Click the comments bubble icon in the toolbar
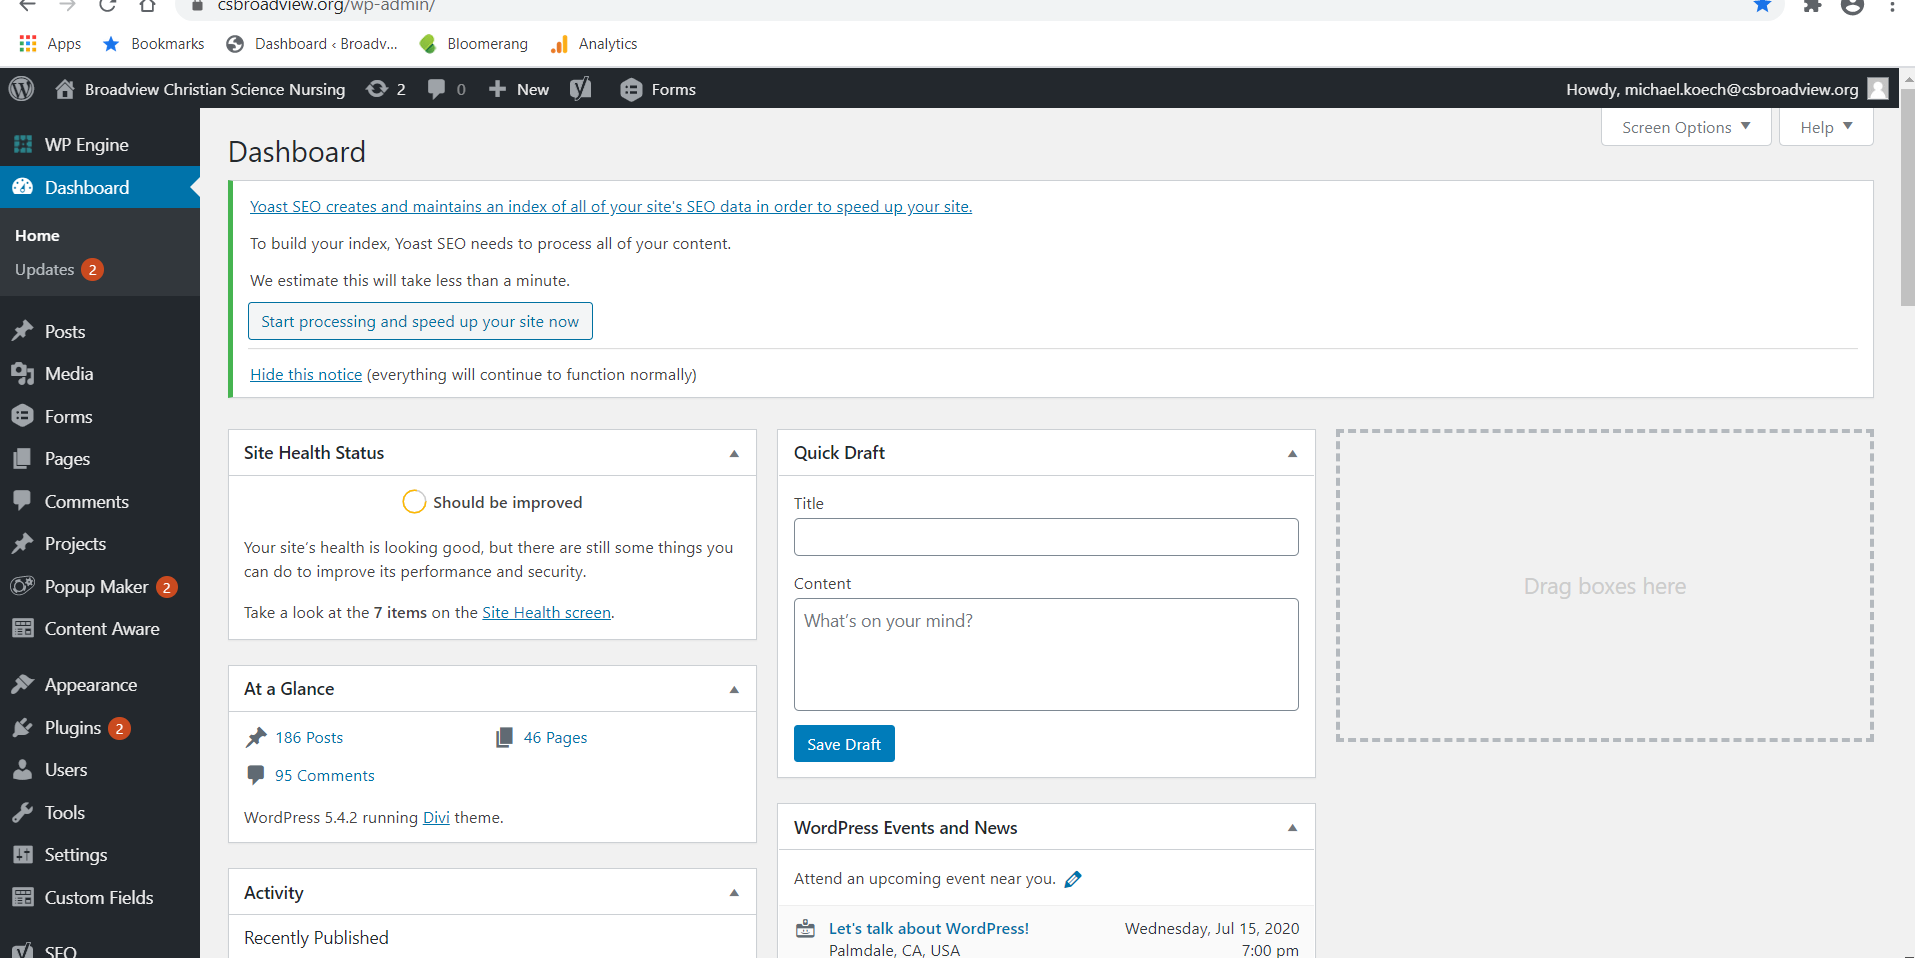This screenshot has width=1915, height=958. pyautogui.click(x=440, y=88)
